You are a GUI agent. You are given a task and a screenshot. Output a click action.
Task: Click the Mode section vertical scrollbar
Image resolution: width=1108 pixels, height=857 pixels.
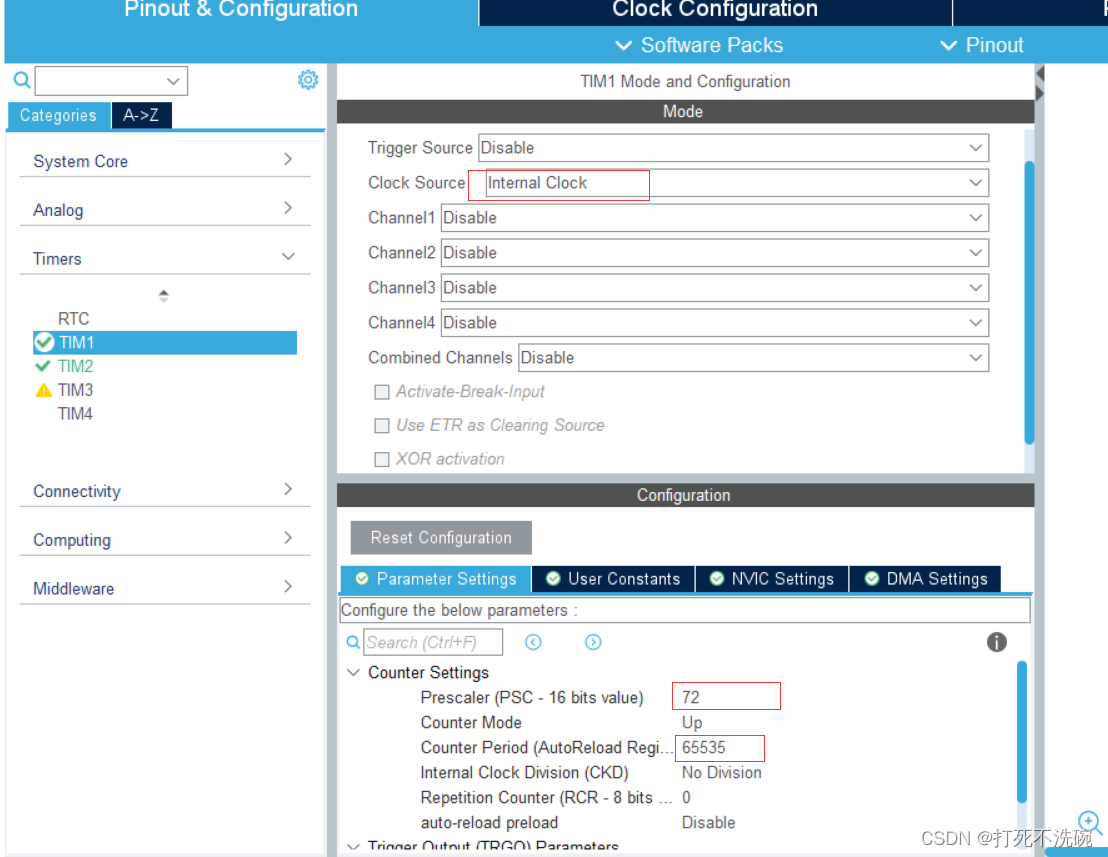tap(1030, 302)
